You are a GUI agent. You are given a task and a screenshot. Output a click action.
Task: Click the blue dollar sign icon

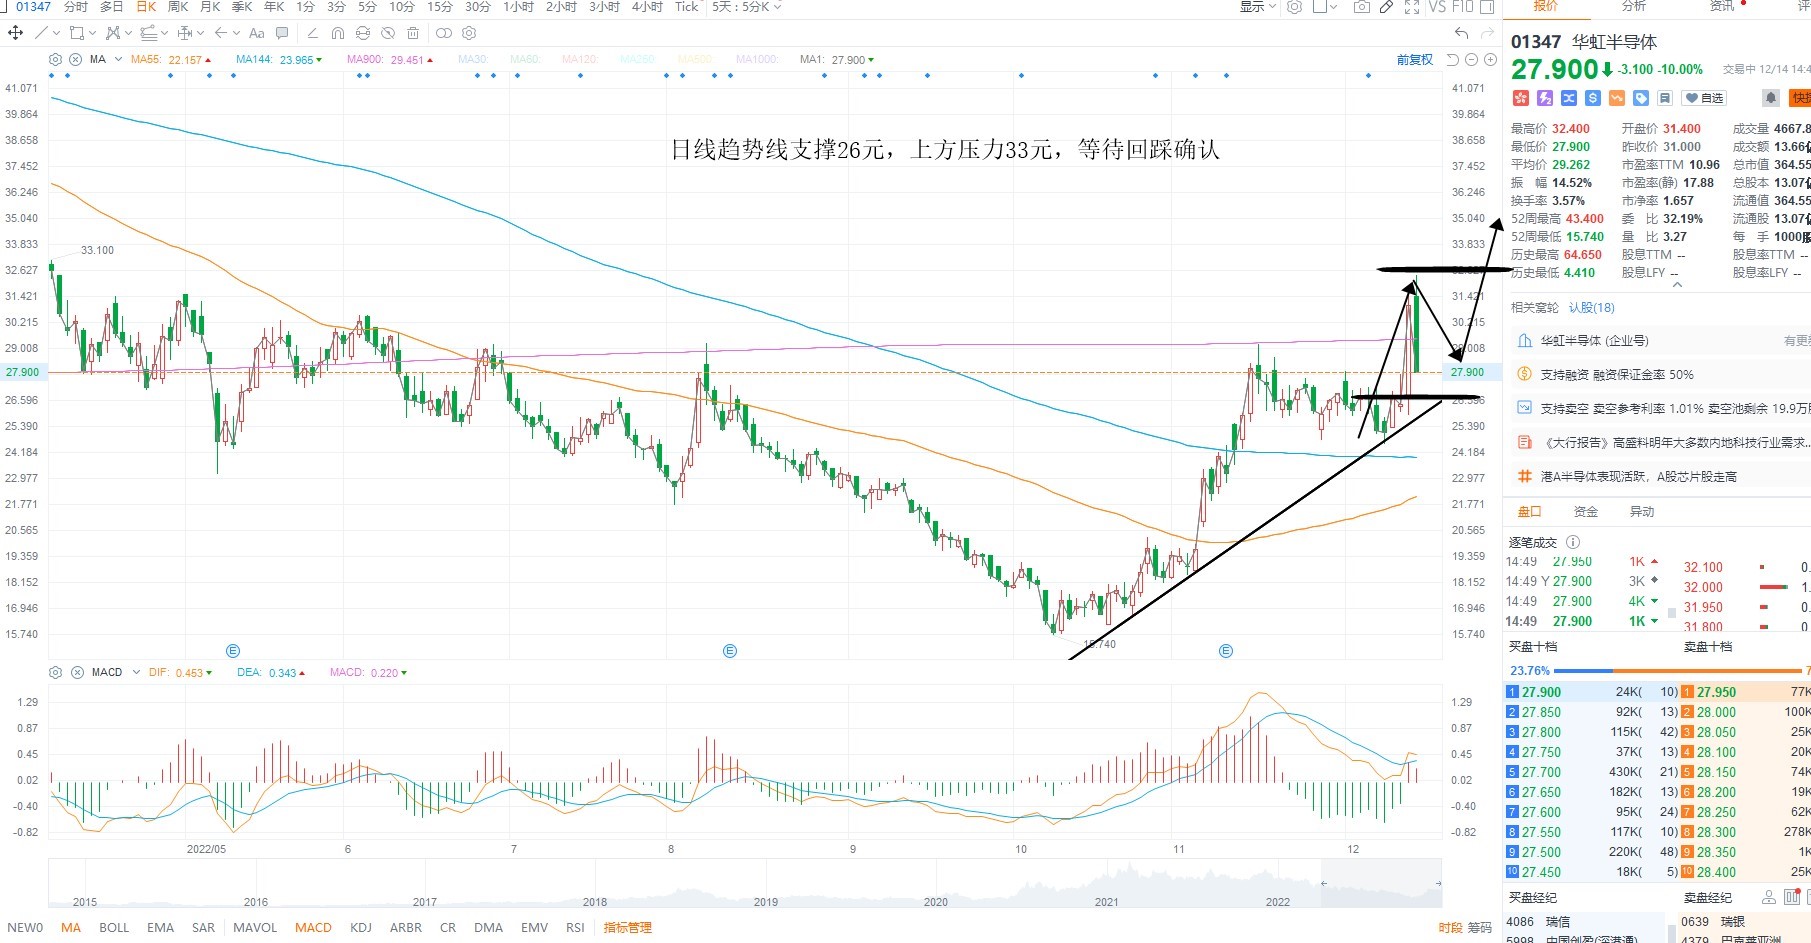[x=1593, y=98]
